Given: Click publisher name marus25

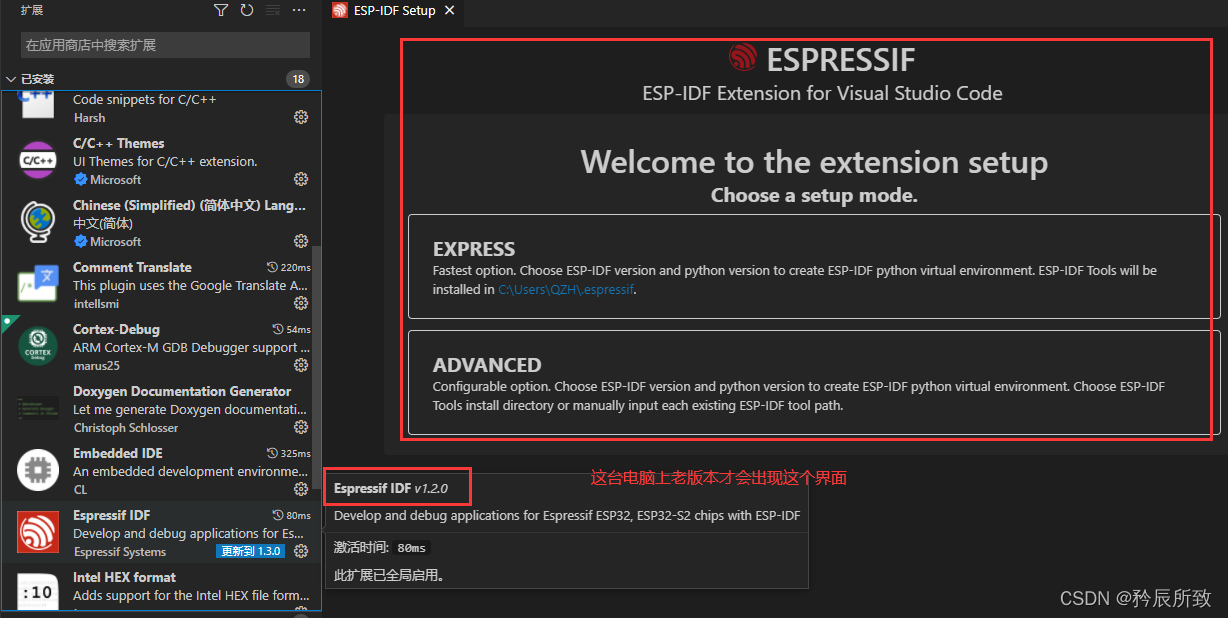Looking at the screenshot, I should click(x=95, y=366).
